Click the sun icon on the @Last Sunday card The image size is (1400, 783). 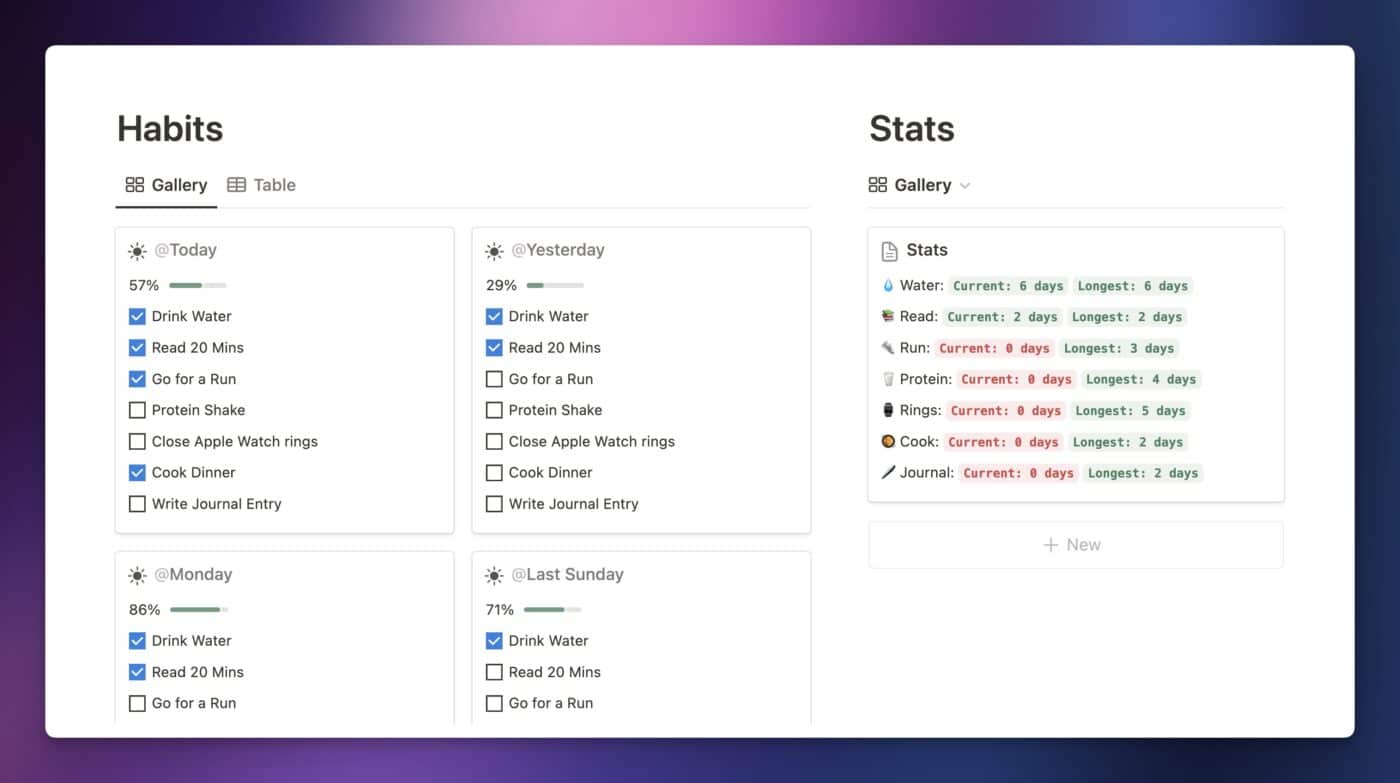point(494,575)
